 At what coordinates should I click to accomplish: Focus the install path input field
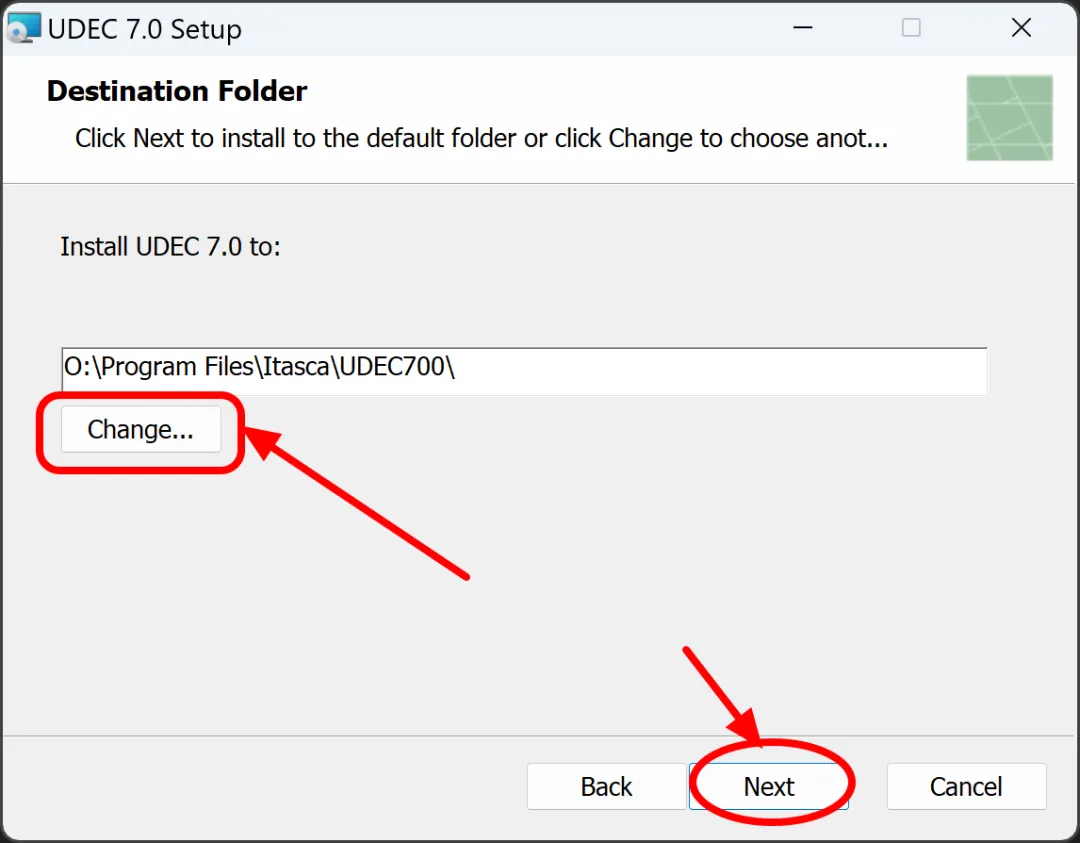pyautogui.click(x=524, y=371)
